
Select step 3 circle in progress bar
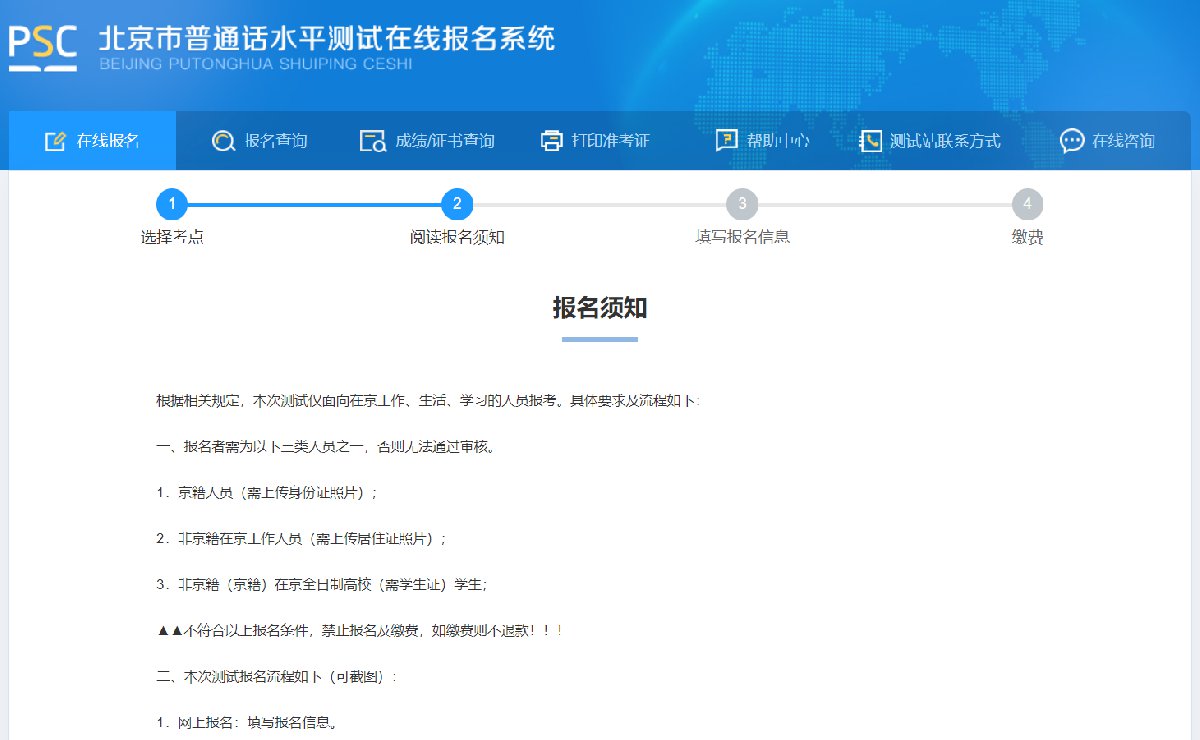coord(742,205)
